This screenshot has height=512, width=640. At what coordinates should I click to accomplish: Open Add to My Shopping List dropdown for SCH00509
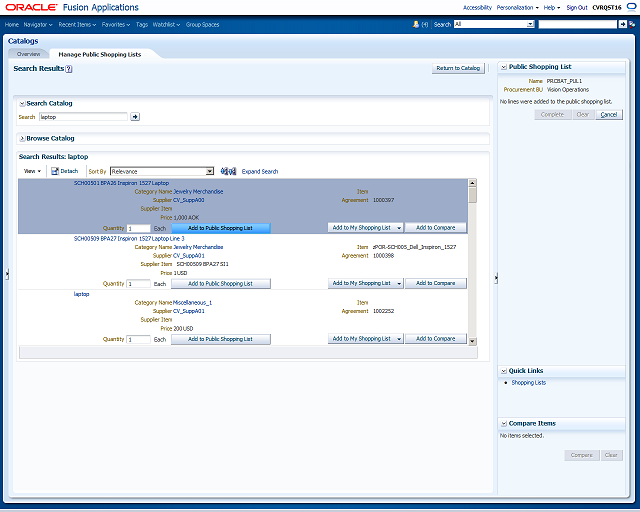[399, 283]
